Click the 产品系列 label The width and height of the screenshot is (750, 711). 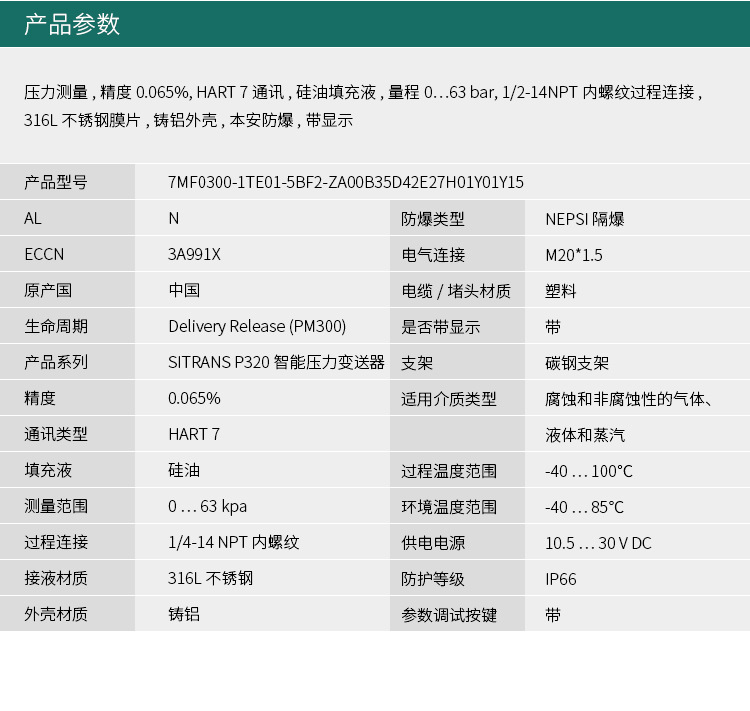point(56,362)
